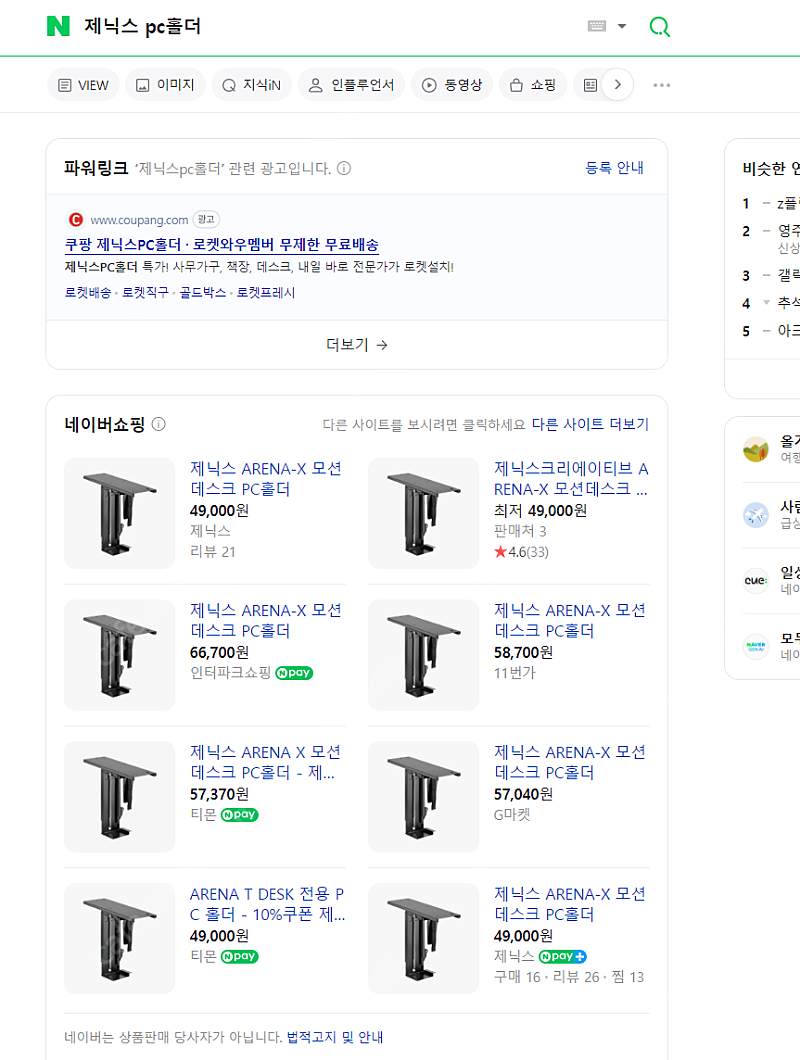Viewport: 800px width, 1060px height.
Task: Open thumbnail of 57,040원 G마켓 product
Action: click(423, 797)
